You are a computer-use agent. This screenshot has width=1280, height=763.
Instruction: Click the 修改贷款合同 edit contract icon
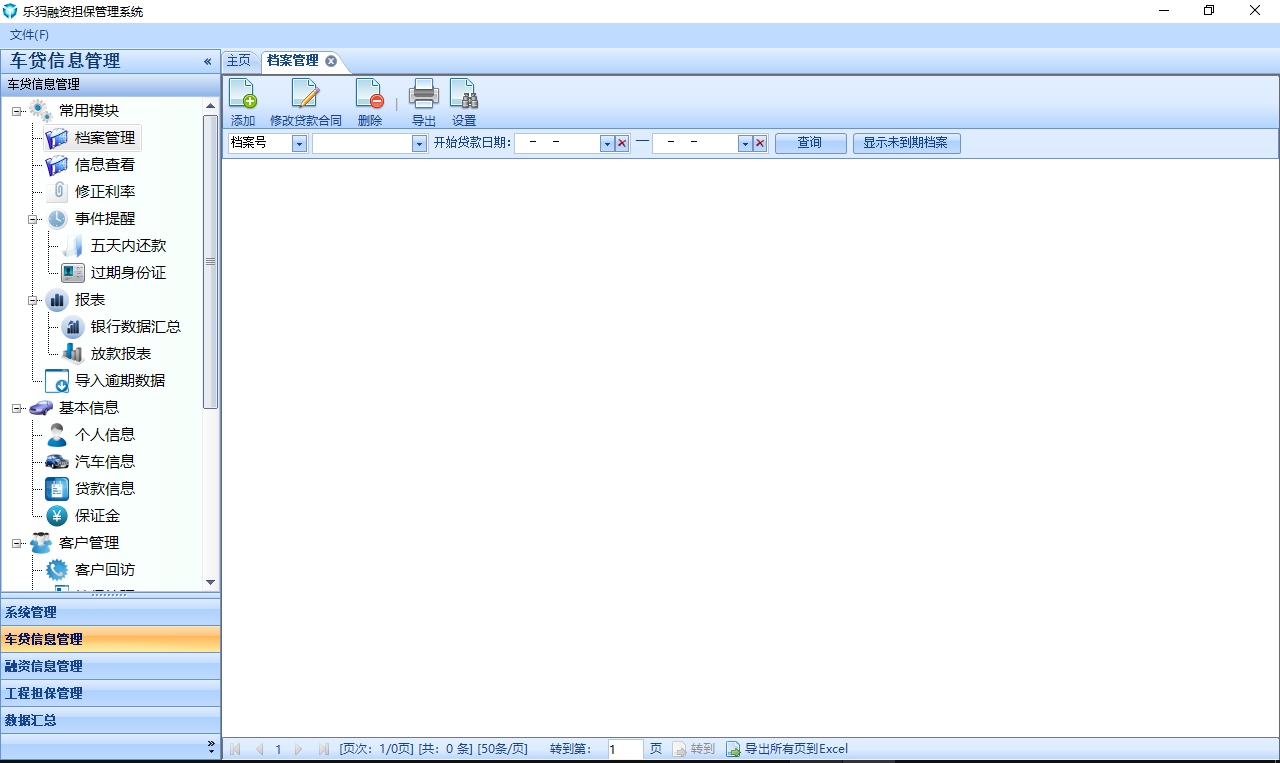[305, 94]
